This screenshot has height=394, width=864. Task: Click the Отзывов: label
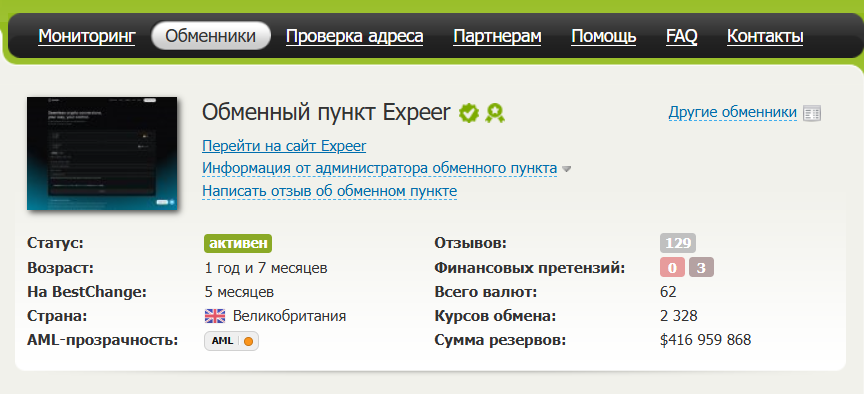471,243
